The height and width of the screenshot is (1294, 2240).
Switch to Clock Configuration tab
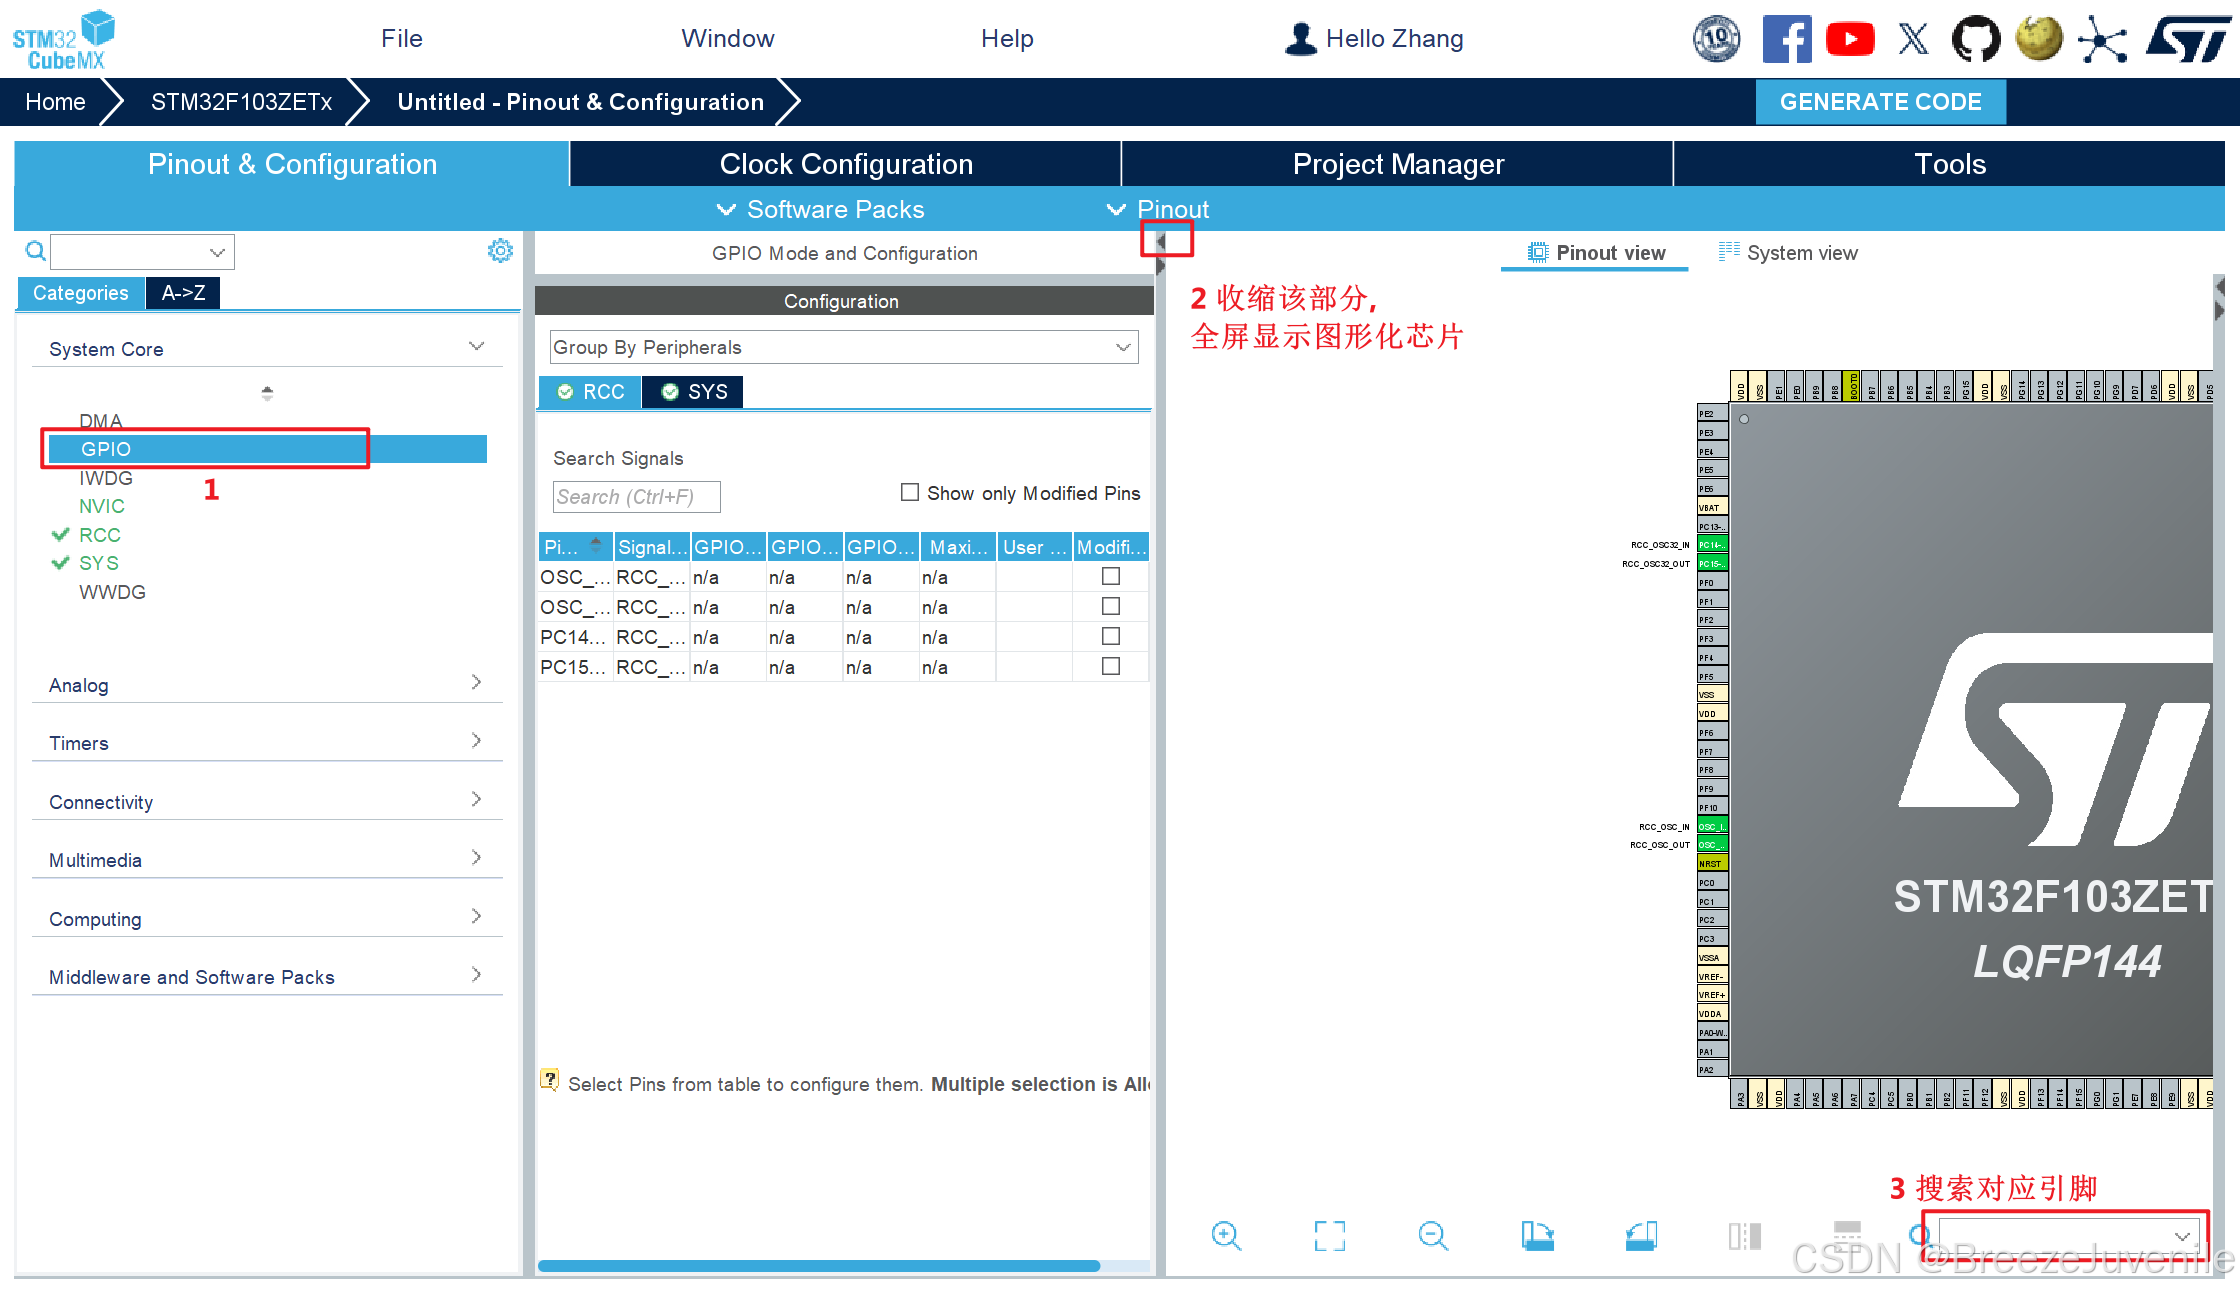[845, 164]
